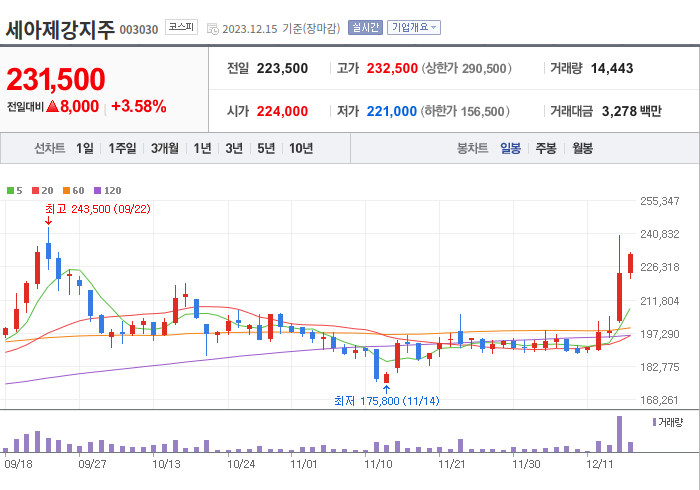Screen dimensions: 700x490
Task: Click the +3.58% change value
Action: tap(139, 106)
